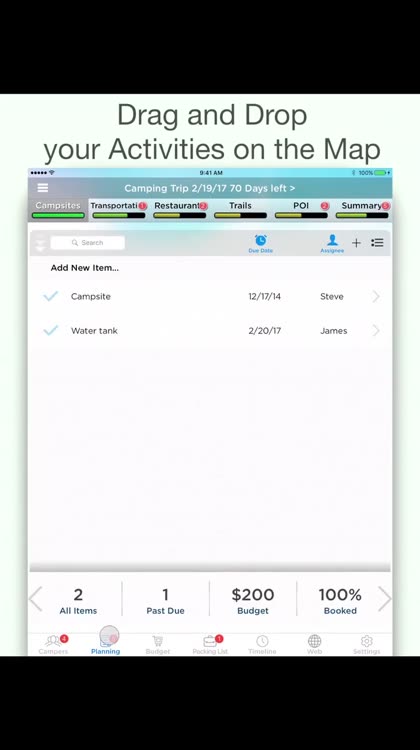Tap the Due Date alarm clock icon
The image size is (420, 750).
pyautogui.click(x=261, y=240)
